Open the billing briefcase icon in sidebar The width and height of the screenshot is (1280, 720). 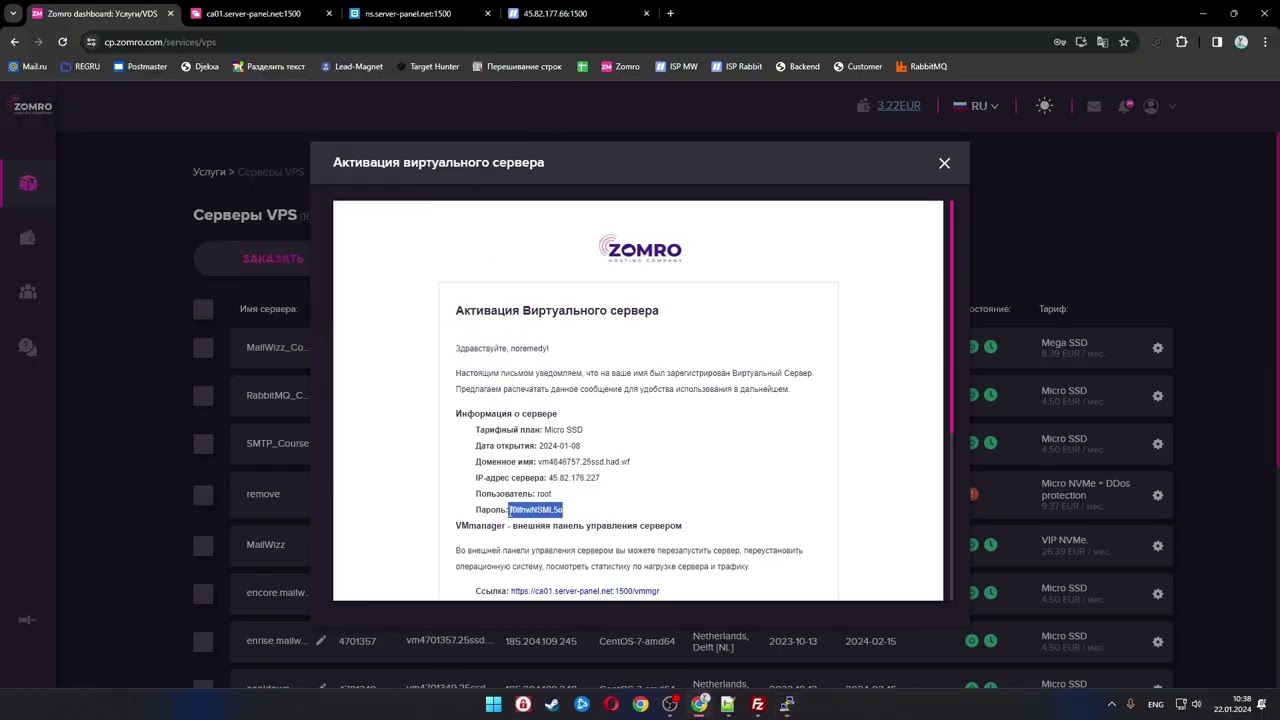28,237
